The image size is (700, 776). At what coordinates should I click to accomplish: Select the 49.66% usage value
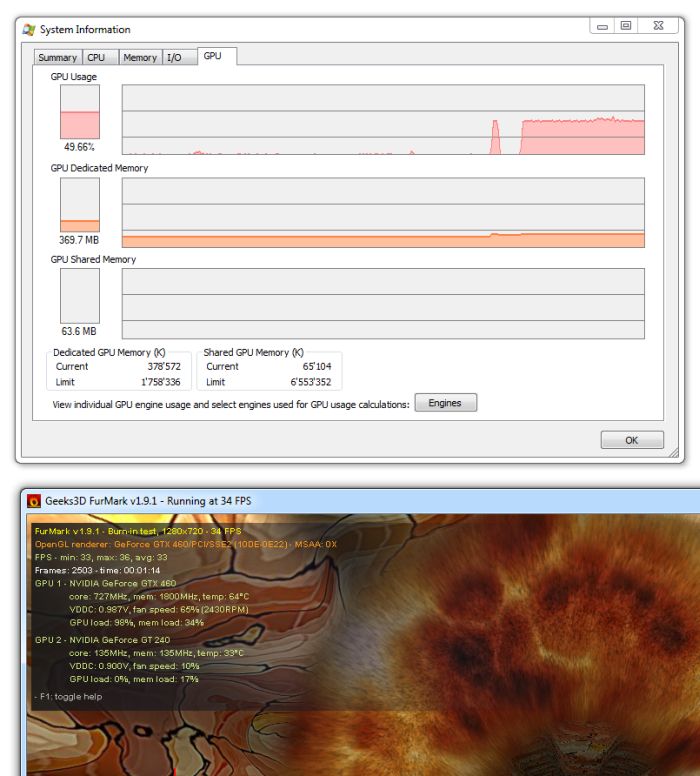point(79,147)
